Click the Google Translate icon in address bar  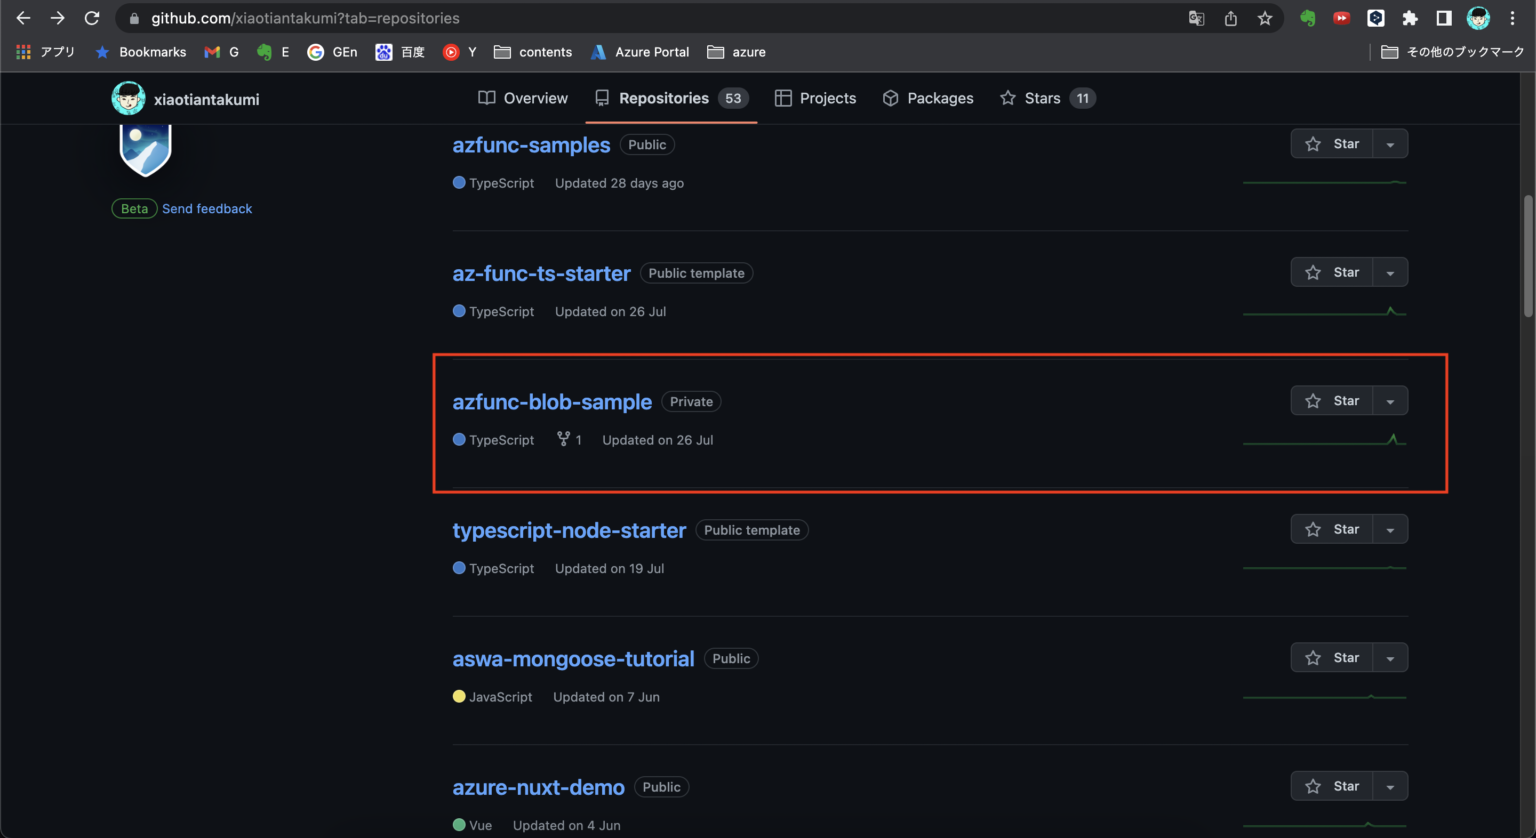pyautogui.click(x=1196, y=18)
